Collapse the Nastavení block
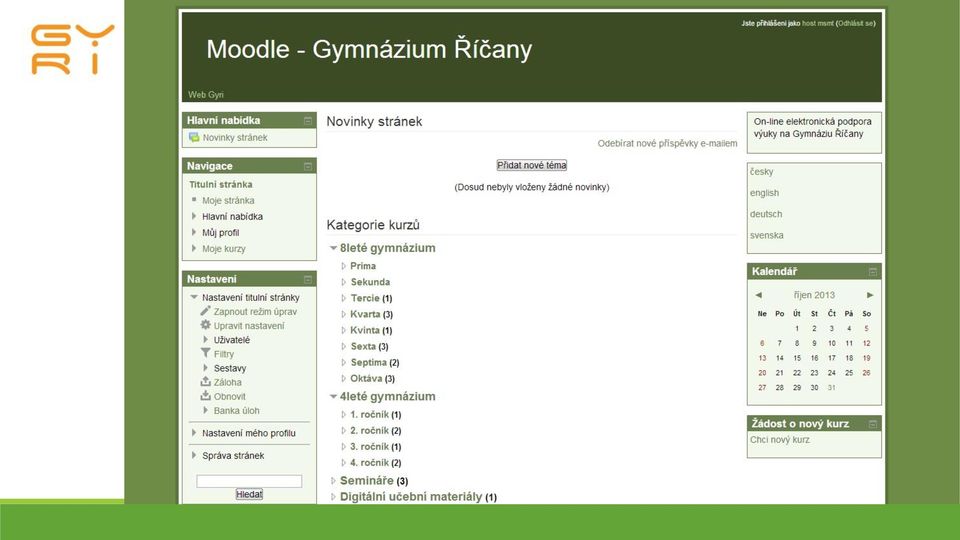This screenshot has height=540, width=960. click(308, 280)
